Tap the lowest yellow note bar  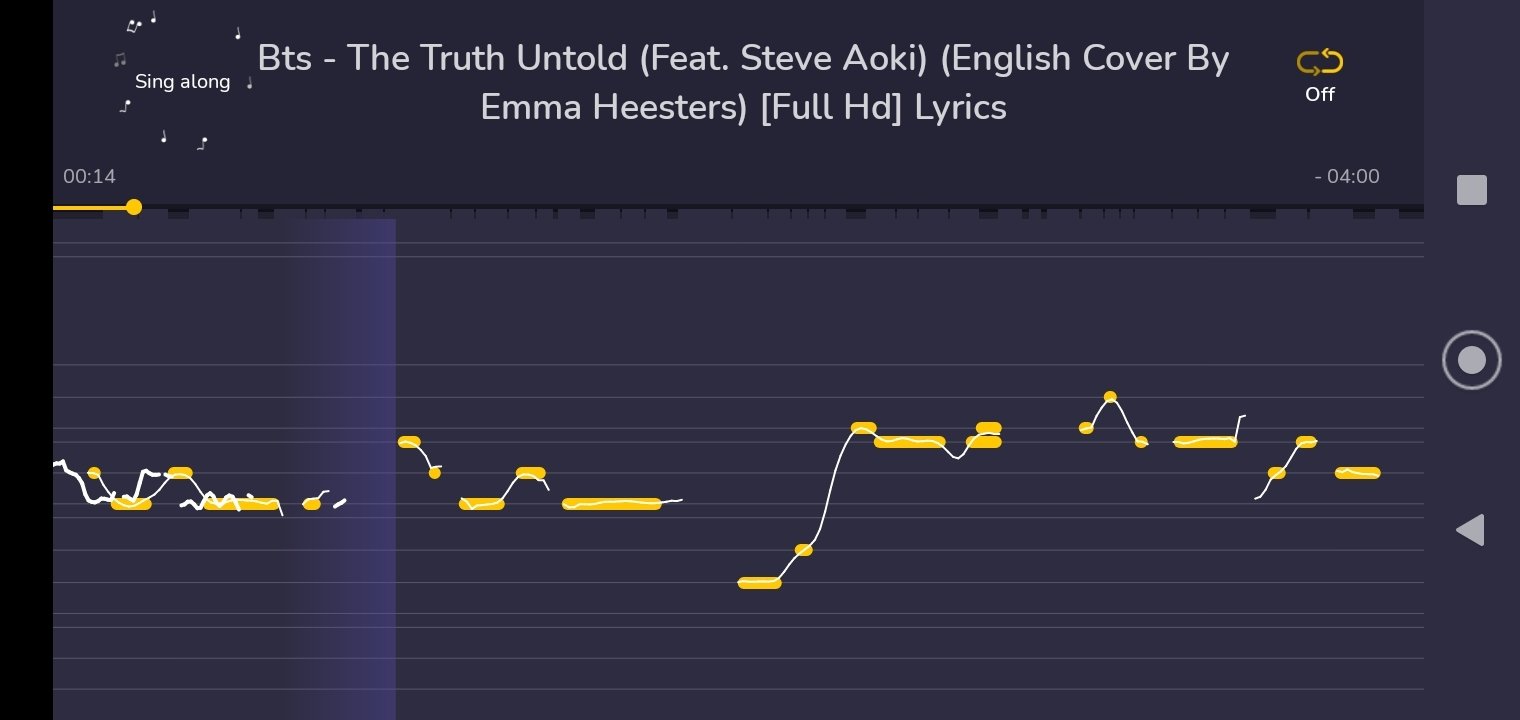tap(759, 583)
